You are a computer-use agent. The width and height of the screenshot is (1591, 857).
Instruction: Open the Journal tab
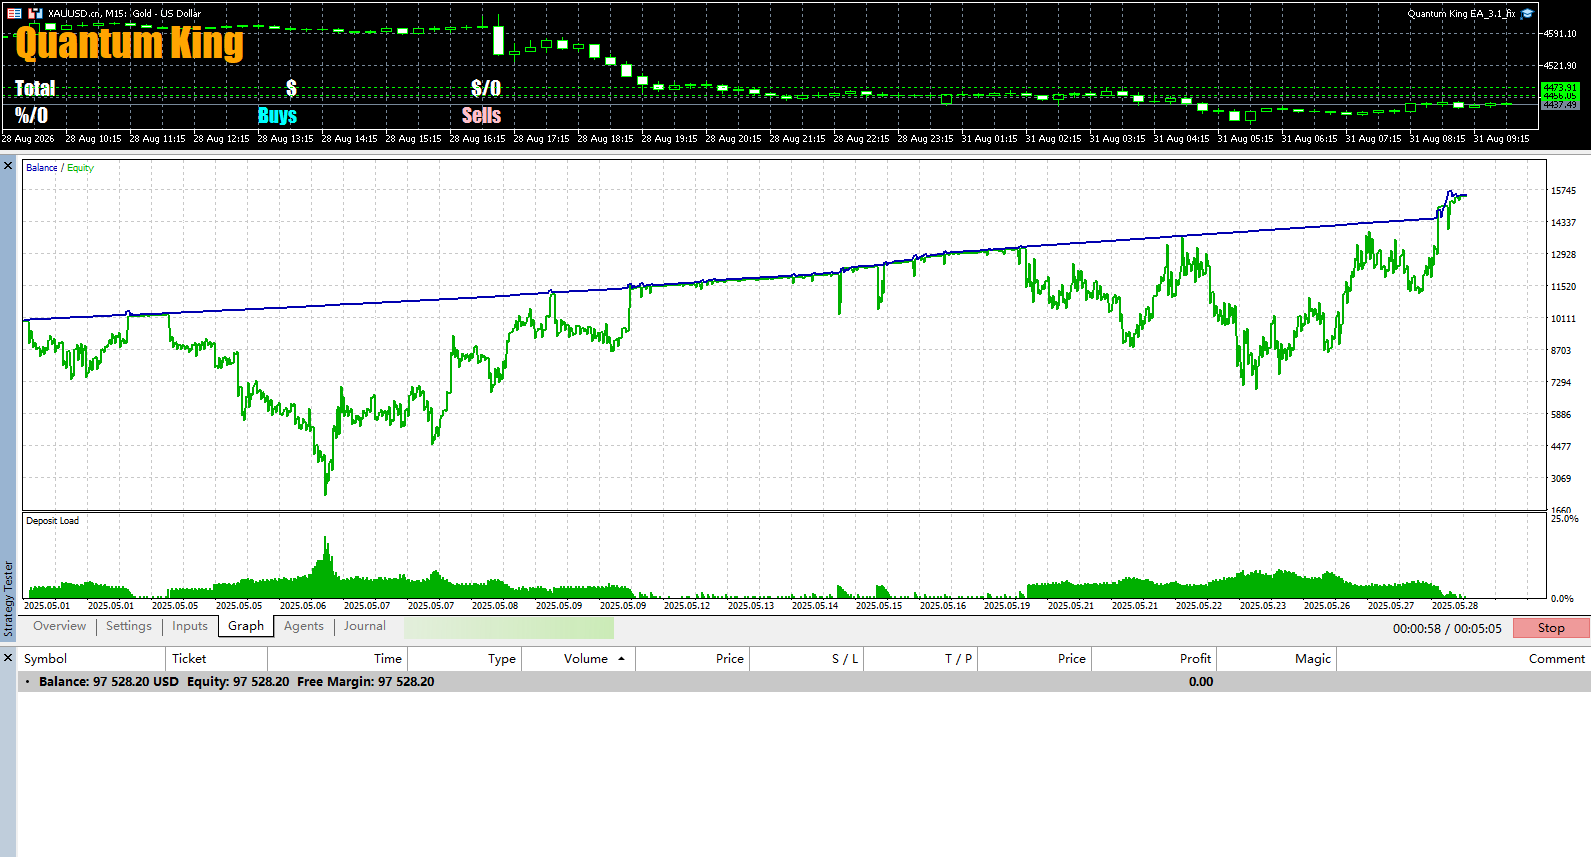pyautogui.click(x=365, y=626)
